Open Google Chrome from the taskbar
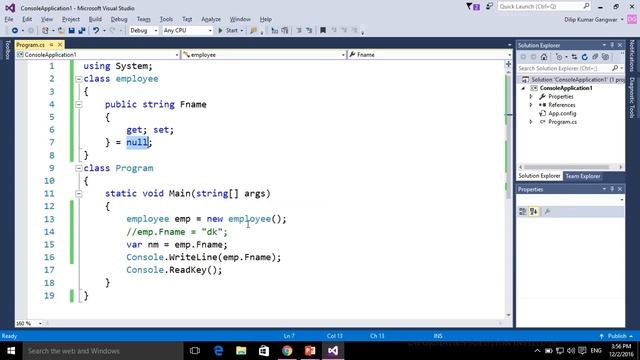The width and height of the screenshot is (640, 360). pos(287,351)
